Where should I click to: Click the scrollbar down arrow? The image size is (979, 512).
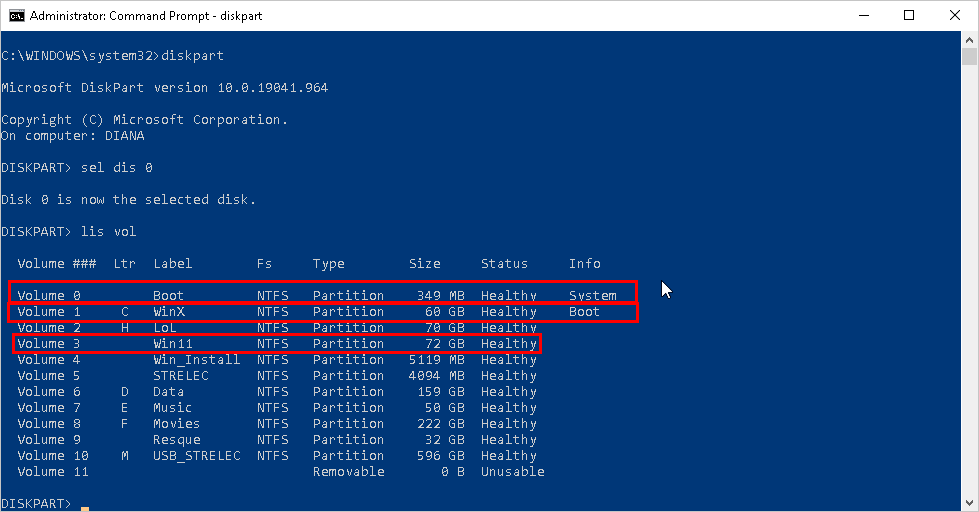pos(969,503)
